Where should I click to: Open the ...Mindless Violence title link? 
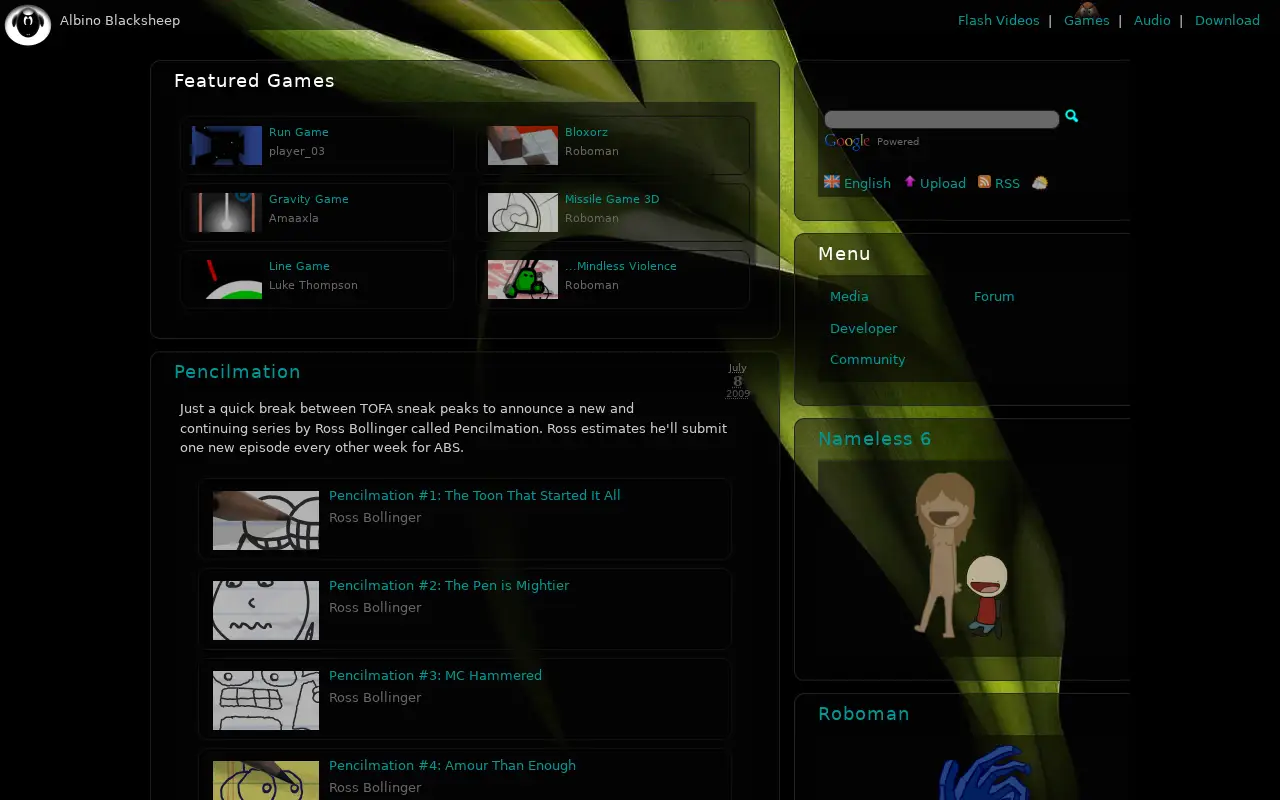tap(621, 266)
